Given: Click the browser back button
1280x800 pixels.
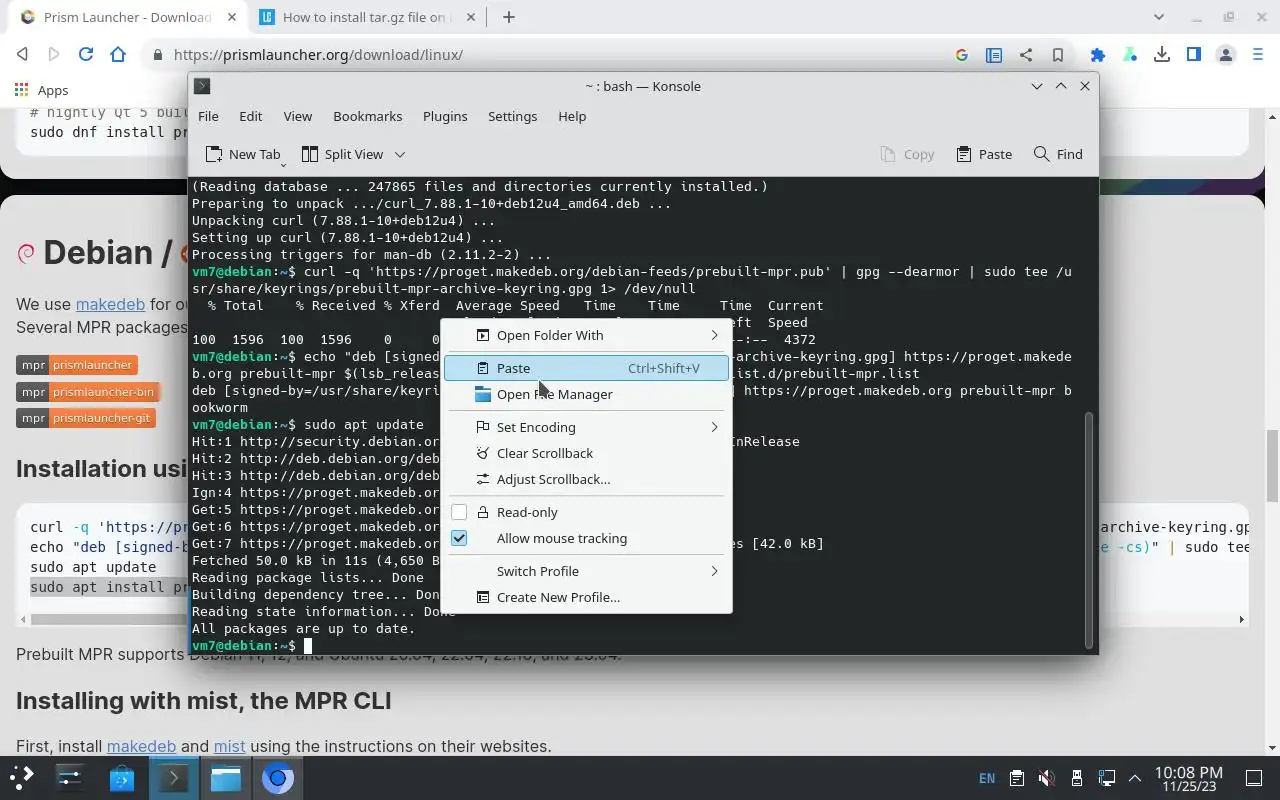Looking at the screenshot, I should (22, 55).
